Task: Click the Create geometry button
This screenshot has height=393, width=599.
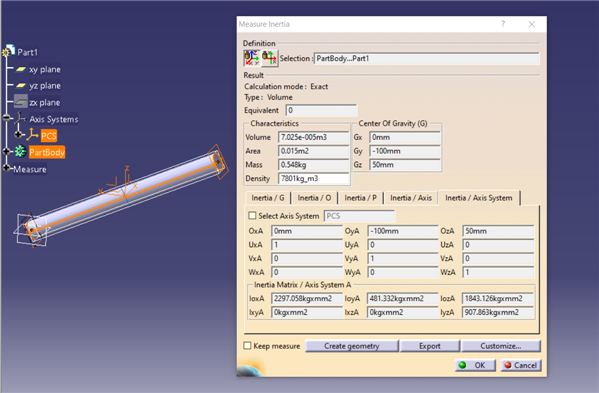Action: 351,346
